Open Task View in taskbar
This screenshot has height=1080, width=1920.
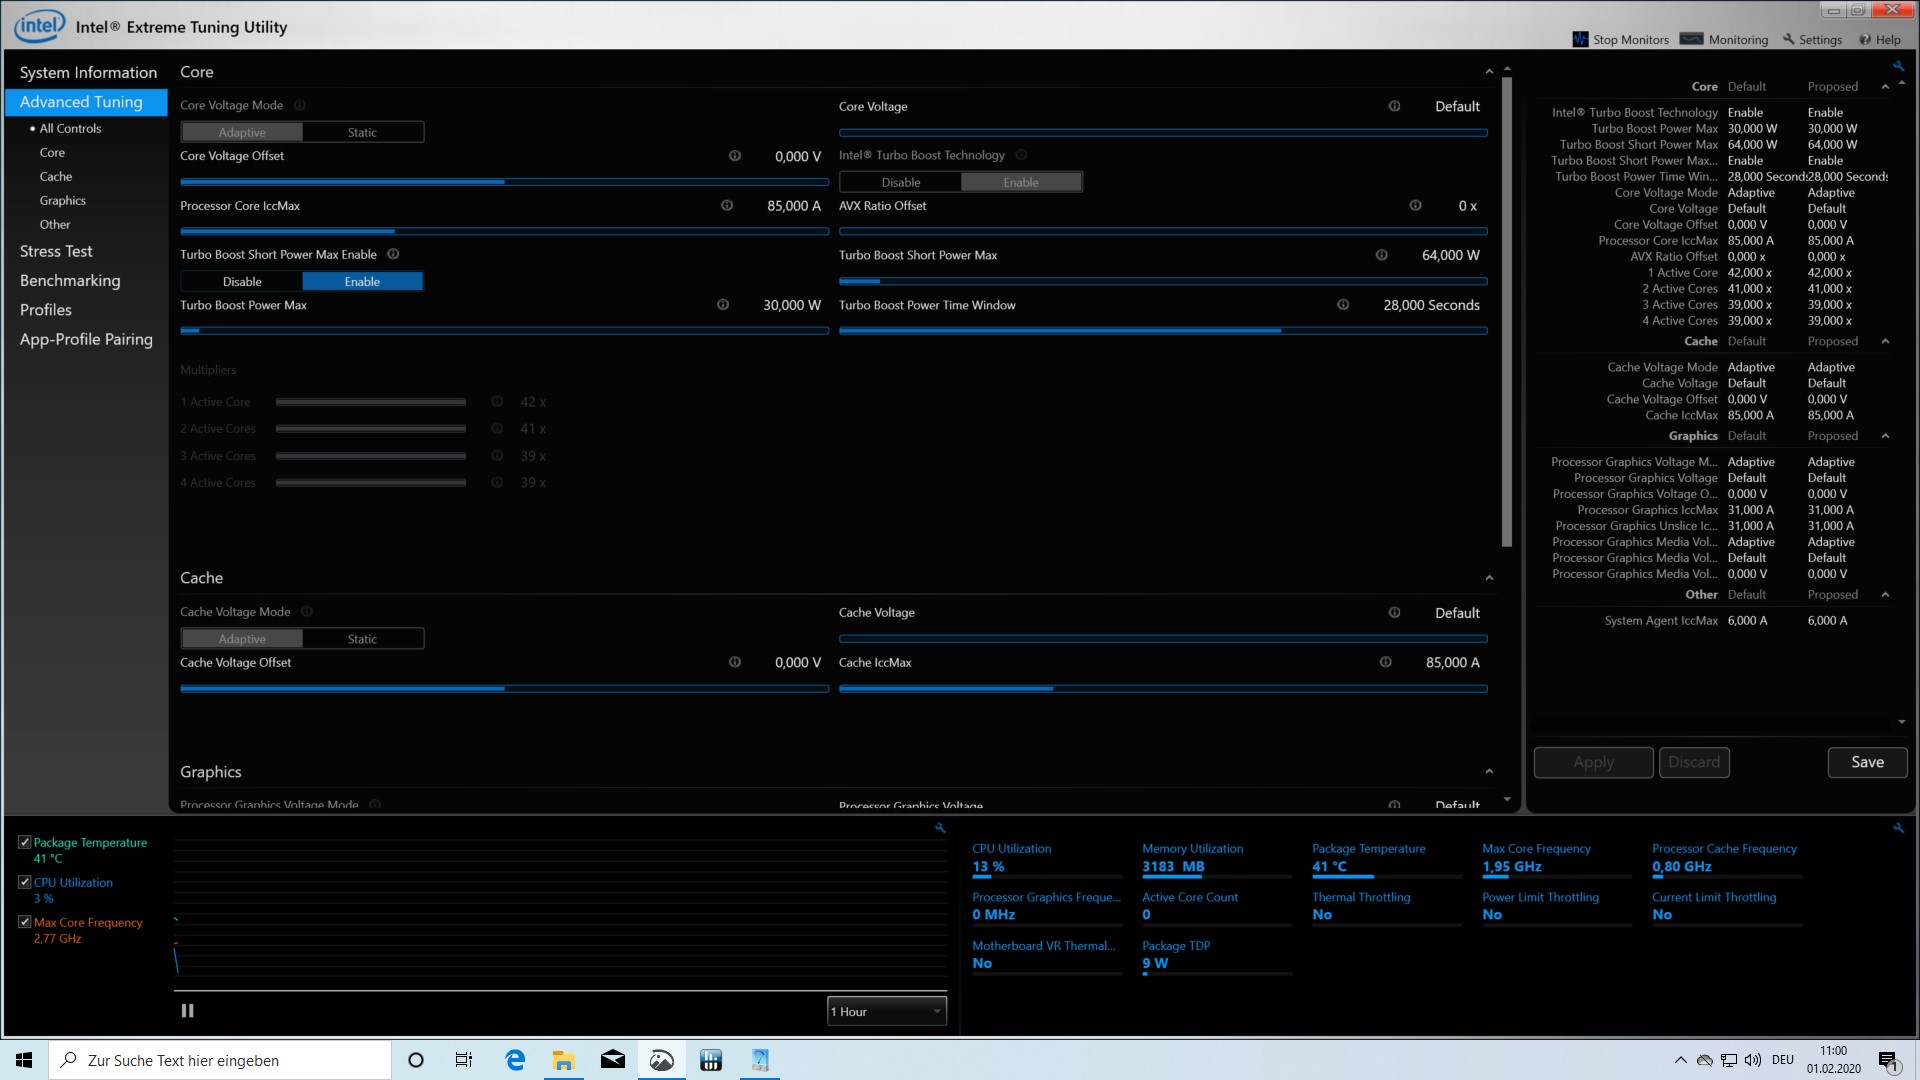point(463,1060)
